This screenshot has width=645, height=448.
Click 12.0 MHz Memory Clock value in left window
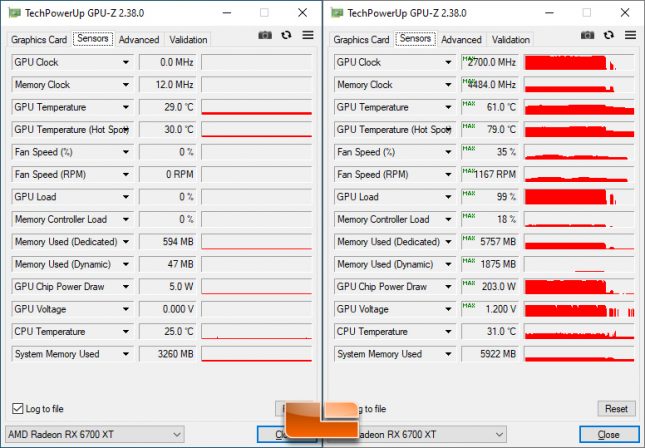(x=167, y=85)
